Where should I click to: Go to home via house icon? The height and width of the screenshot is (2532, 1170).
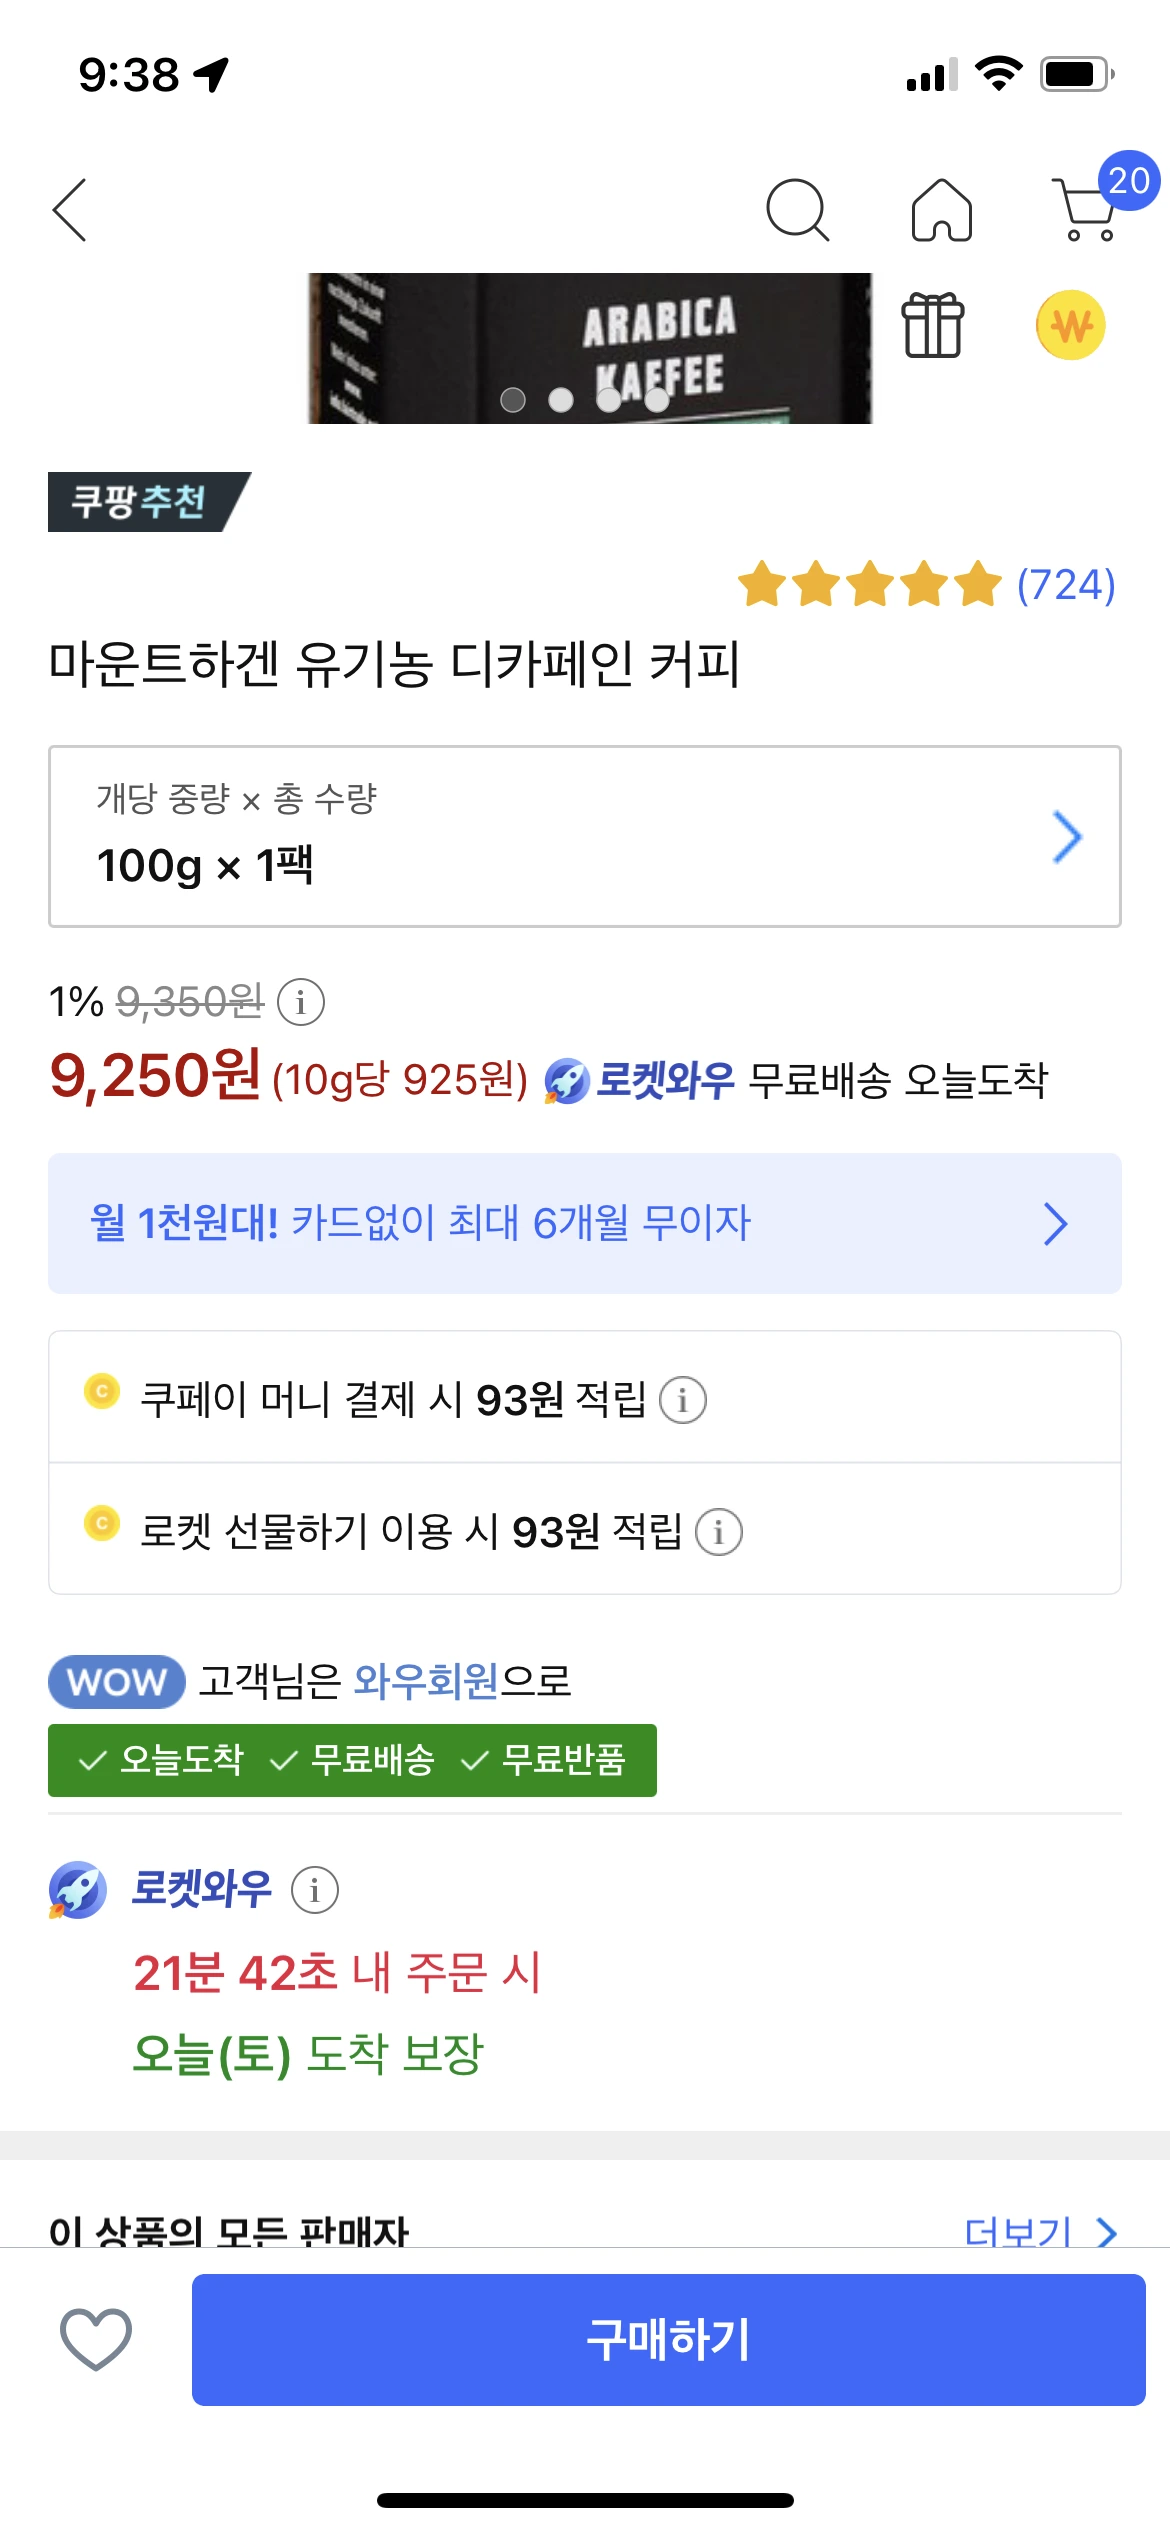[x=941, y=210]
